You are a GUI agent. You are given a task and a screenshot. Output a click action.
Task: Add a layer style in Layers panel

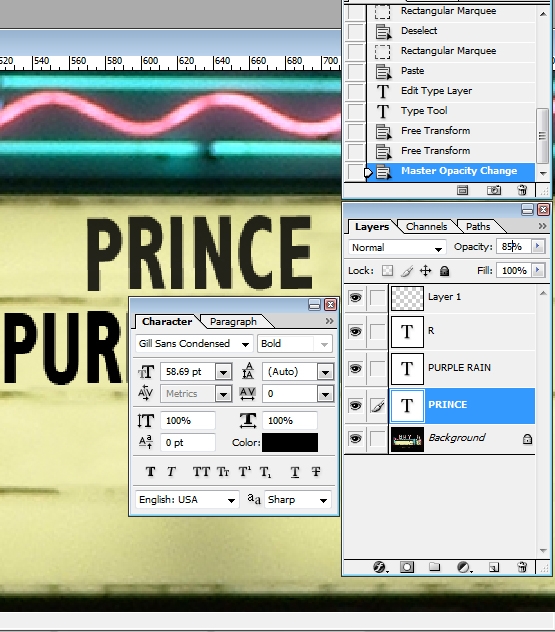[380, 568]
